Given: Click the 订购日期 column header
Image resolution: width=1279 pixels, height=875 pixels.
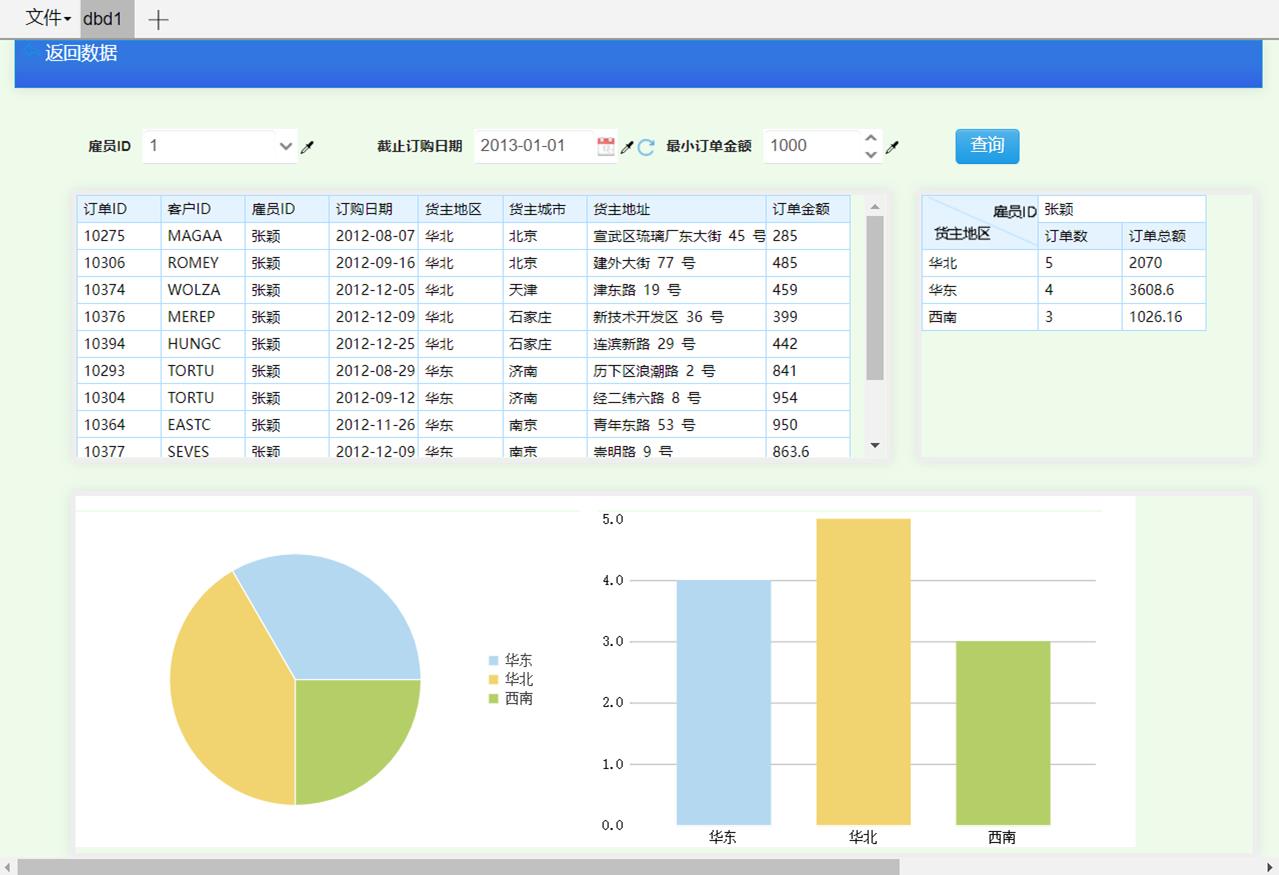Looking at the screenshot, I should 374,209.
